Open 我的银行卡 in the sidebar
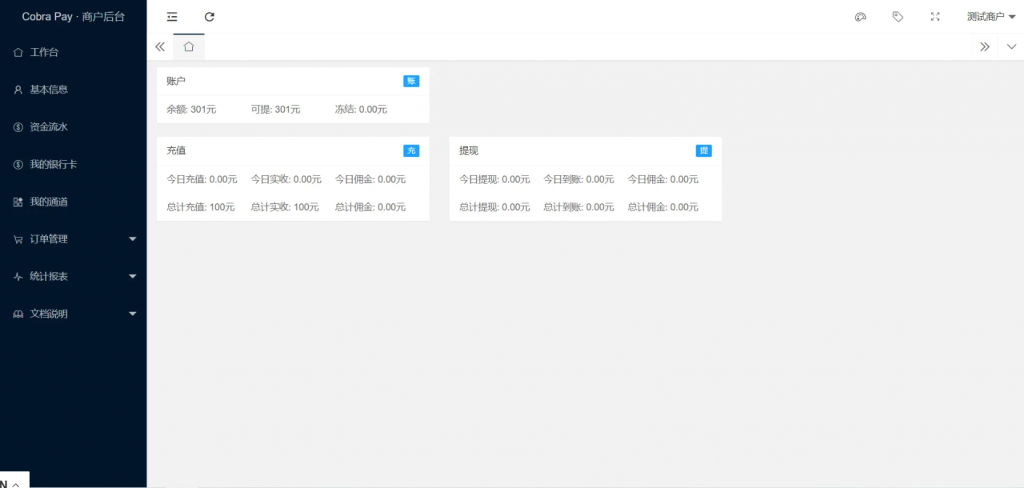 [52, 164]
